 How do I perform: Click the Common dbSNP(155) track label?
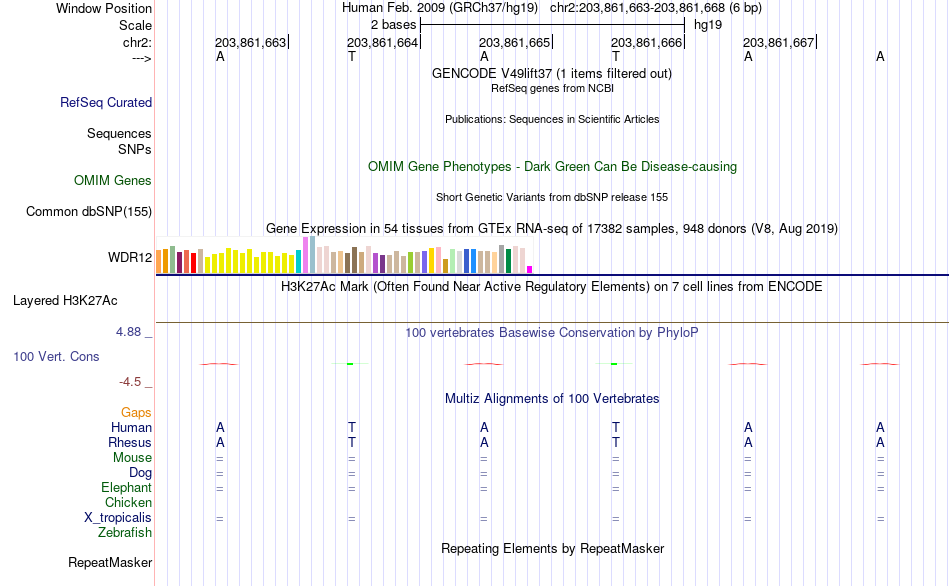pyautogui.click(x=89, y=211)
